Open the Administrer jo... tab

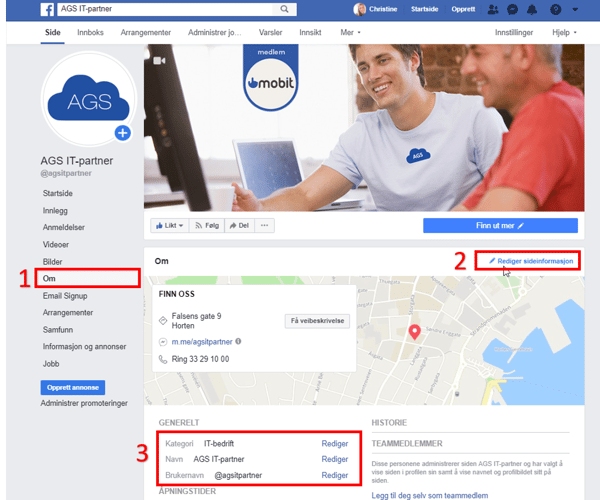(x=215, y=33)
